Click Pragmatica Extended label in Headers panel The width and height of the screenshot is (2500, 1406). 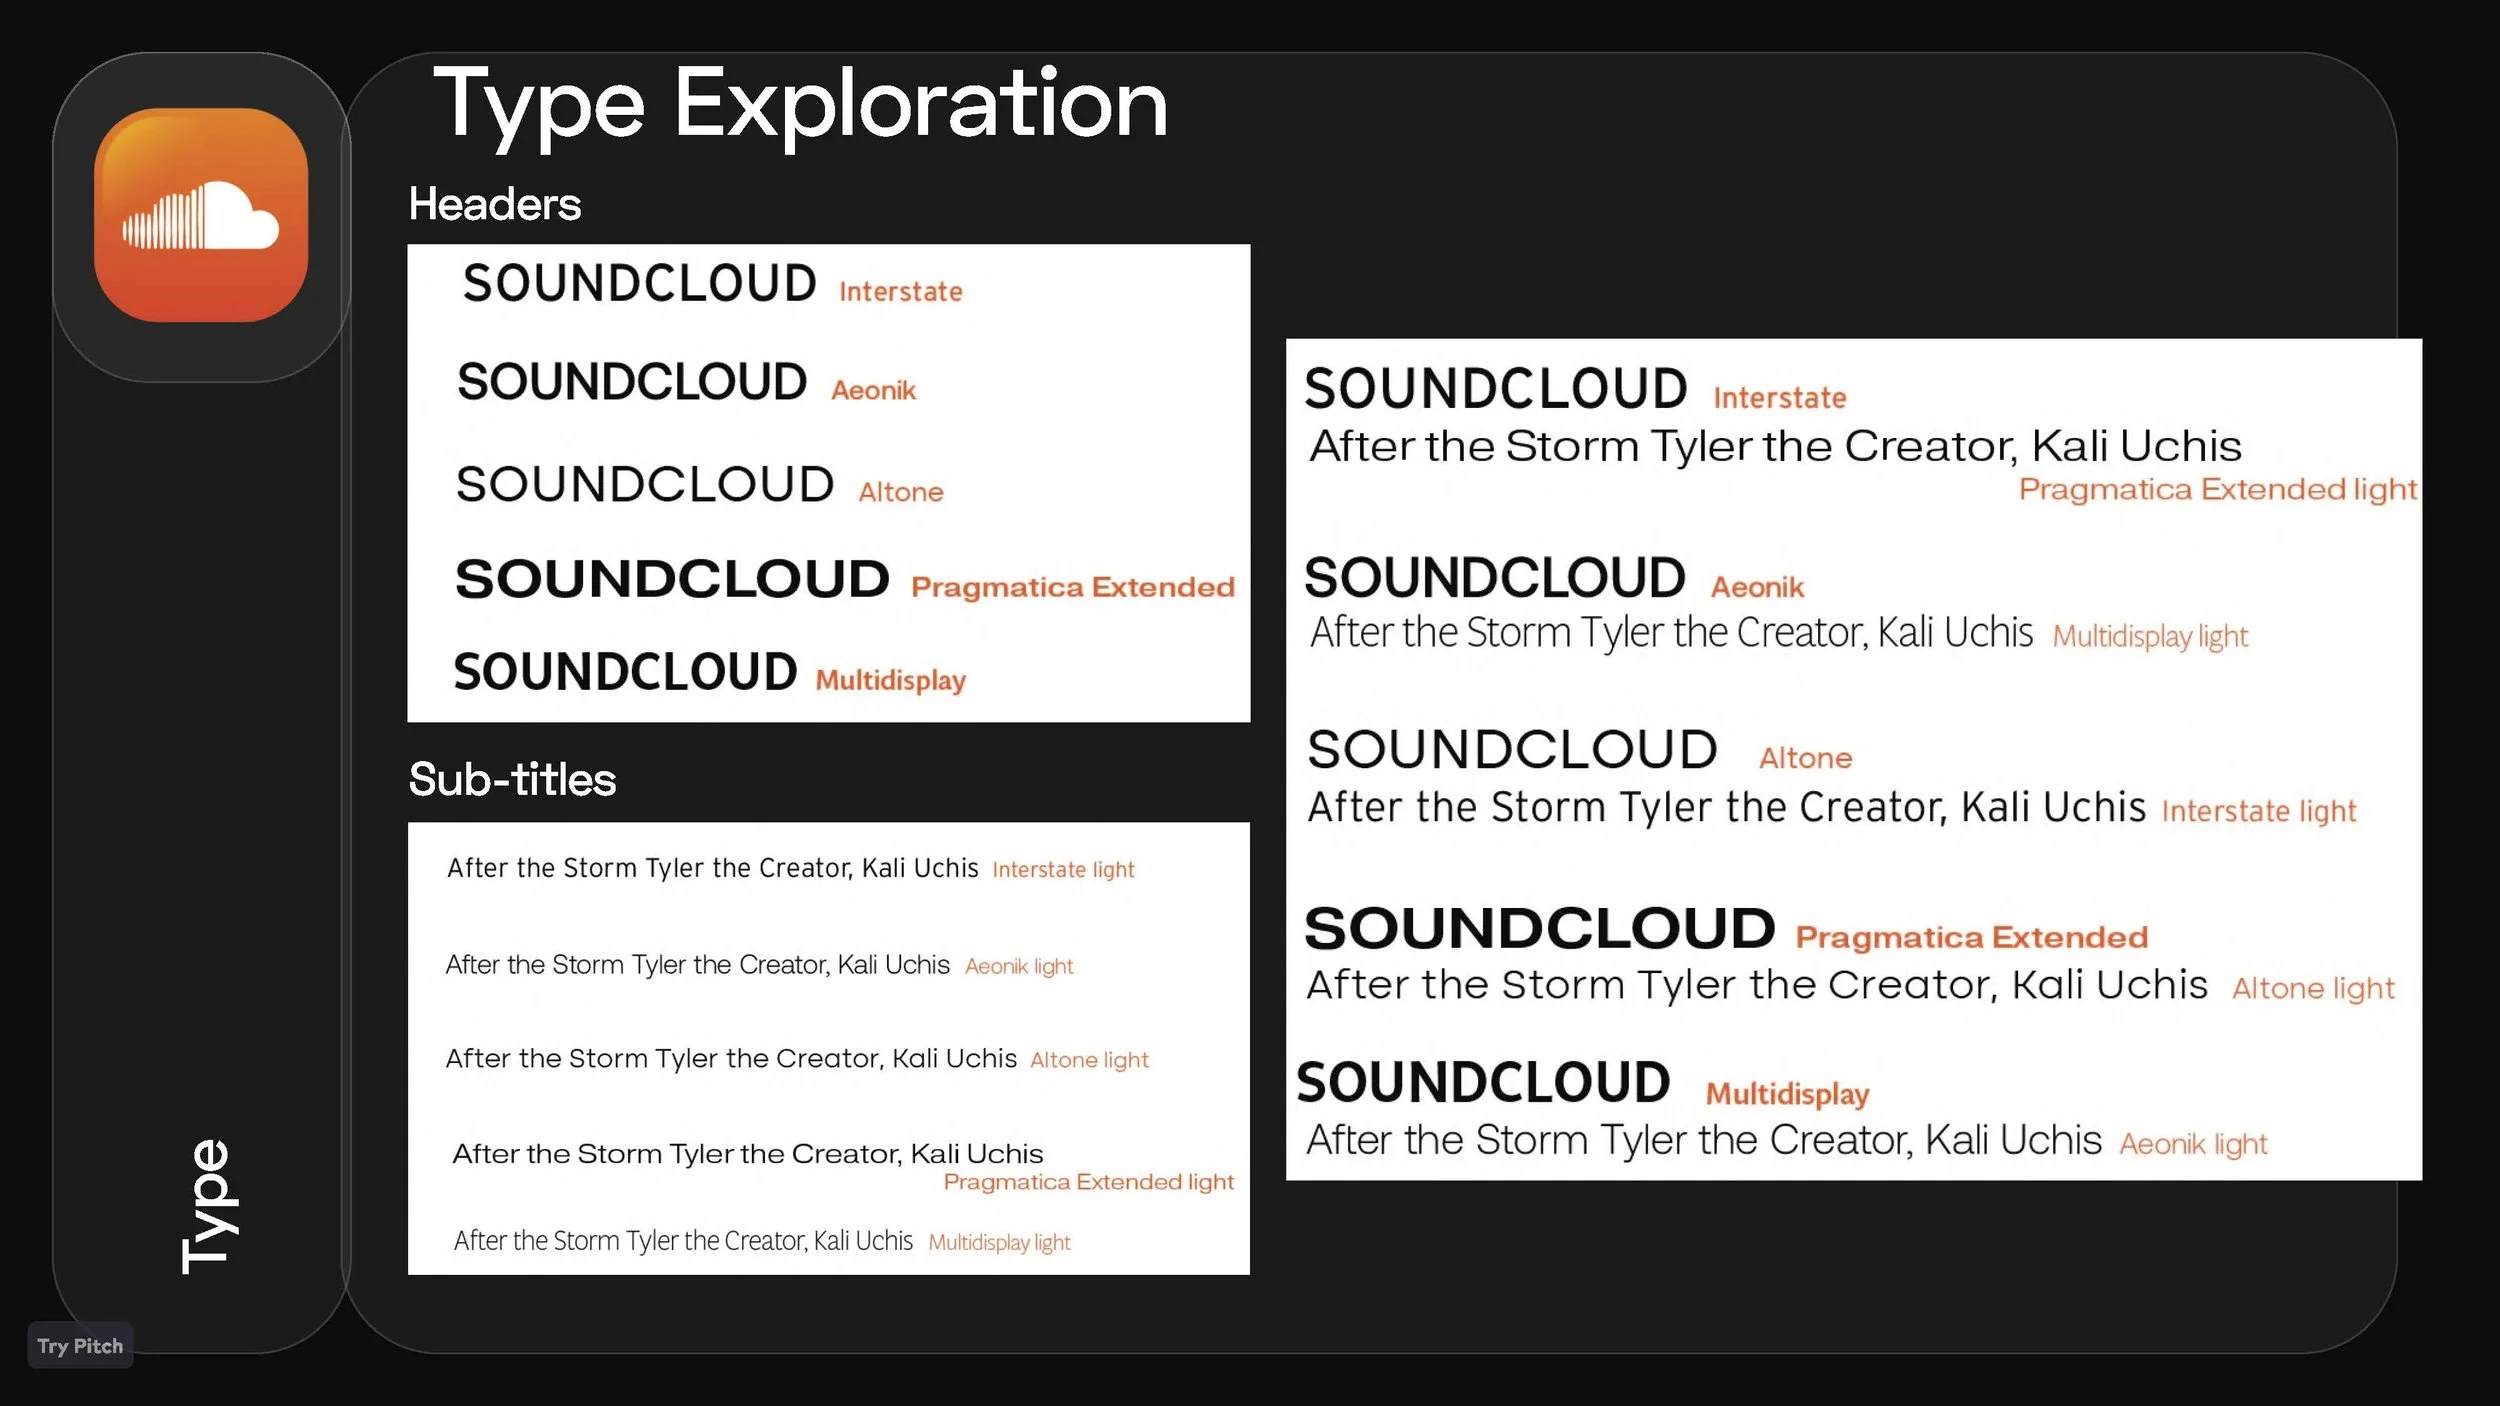[1072, 587]
